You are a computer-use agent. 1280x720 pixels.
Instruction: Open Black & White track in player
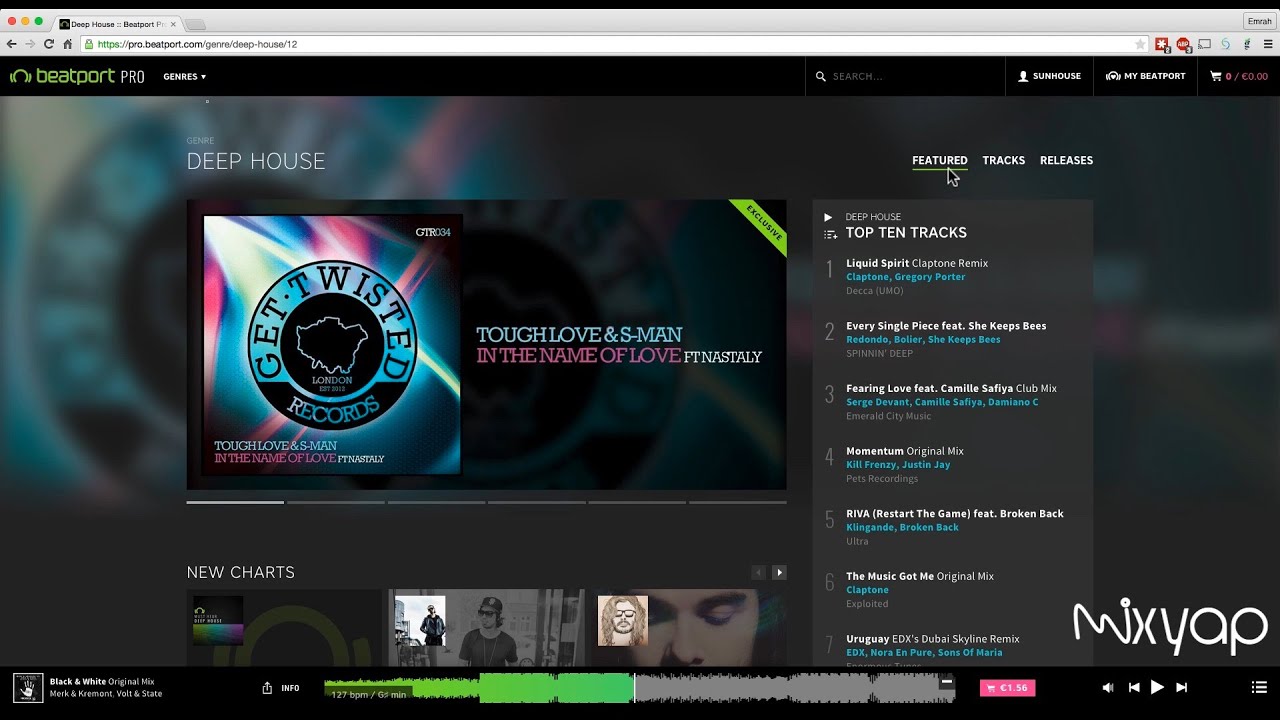102,682
